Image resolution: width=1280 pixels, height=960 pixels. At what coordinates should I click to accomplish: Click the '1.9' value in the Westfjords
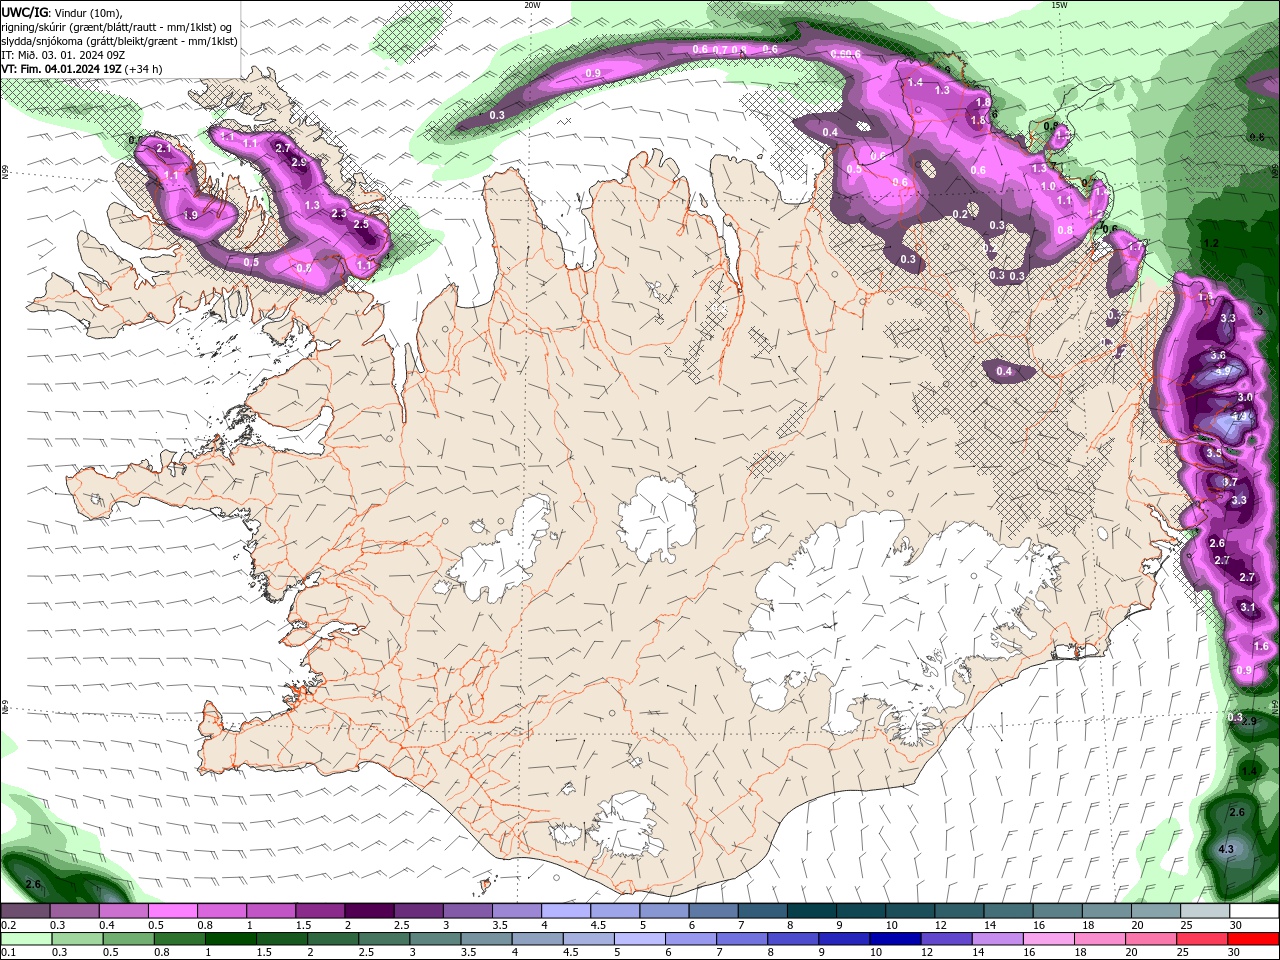[x=191, y=215]
